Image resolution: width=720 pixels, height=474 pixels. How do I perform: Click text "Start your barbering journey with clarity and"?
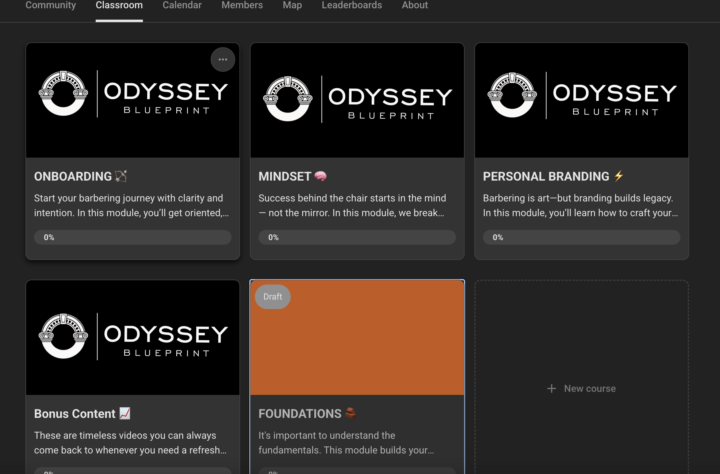(129, 198)
